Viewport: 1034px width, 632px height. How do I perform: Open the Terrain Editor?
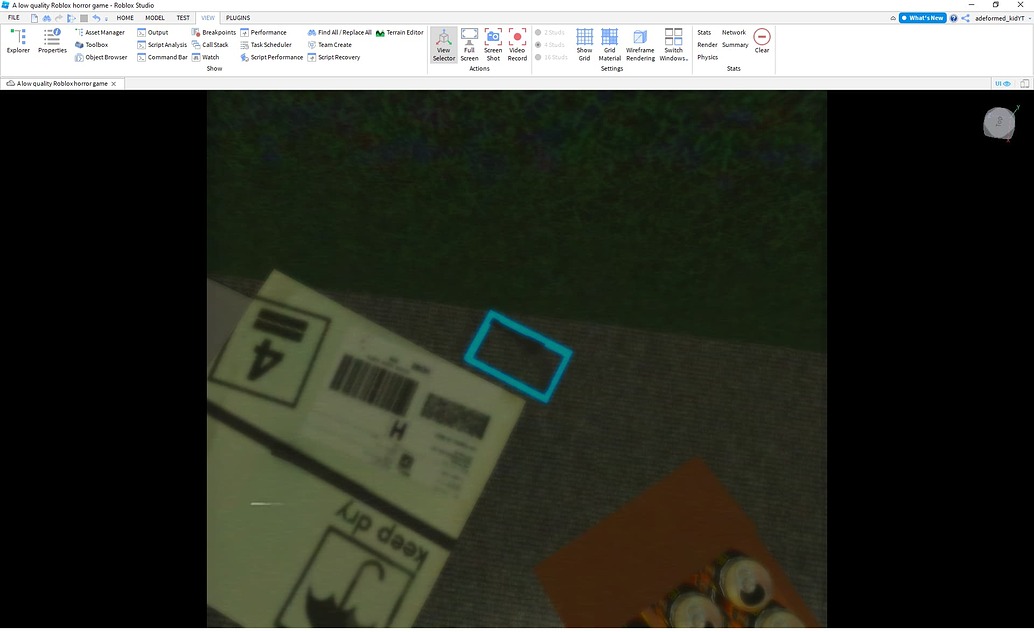403,32
